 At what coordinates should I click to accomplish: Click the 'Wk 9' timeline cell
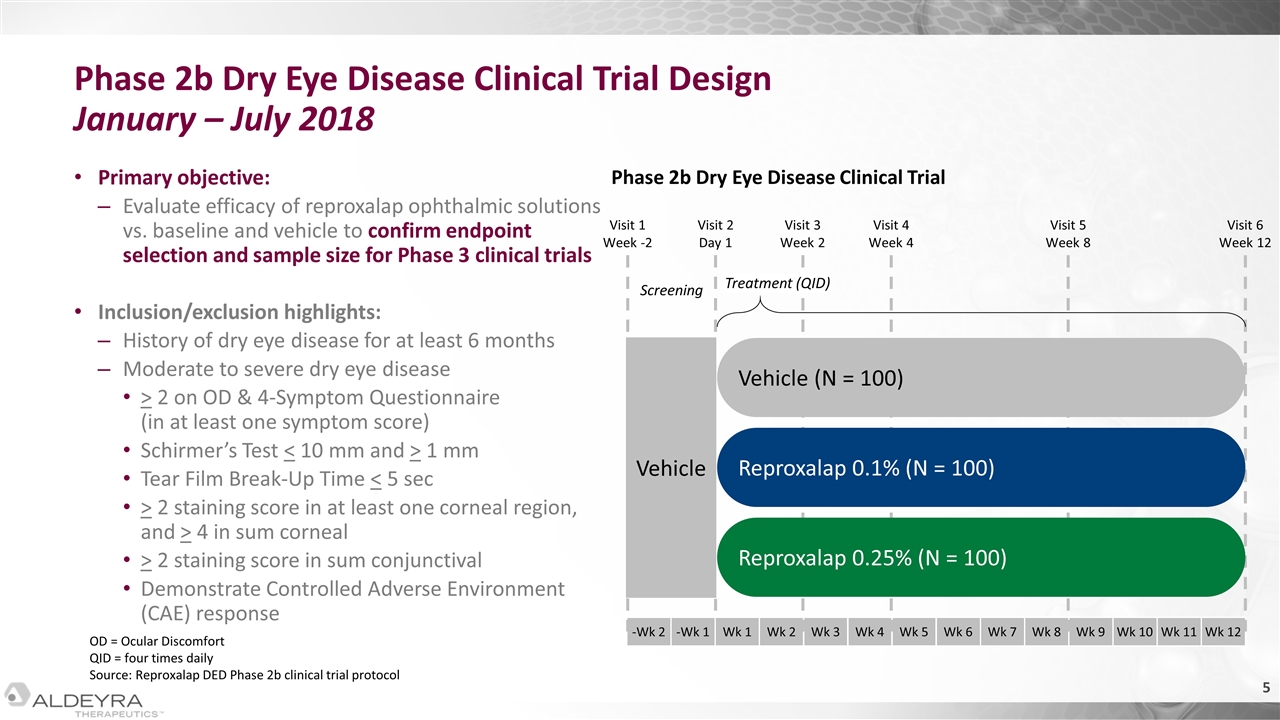pos(1091,632)
